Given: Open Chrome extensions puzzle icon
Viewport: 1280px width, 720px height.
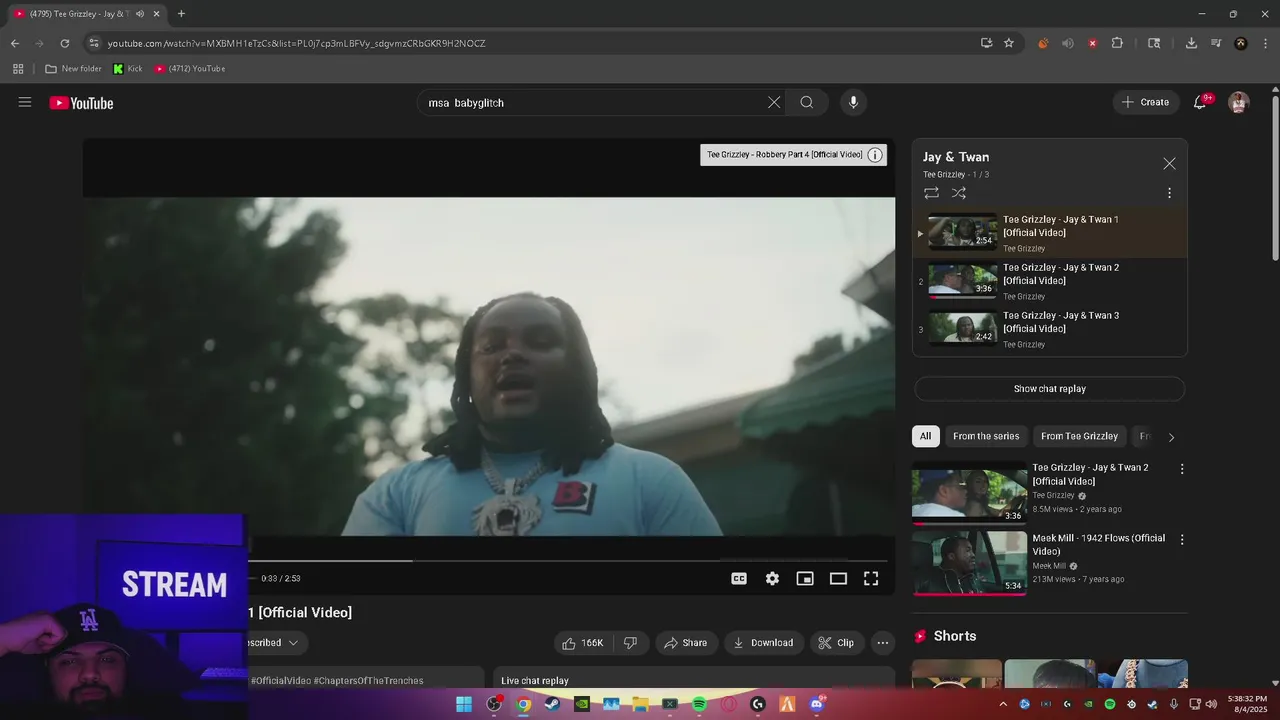Looking at the screenshot, I should [x=1117, y=43].
